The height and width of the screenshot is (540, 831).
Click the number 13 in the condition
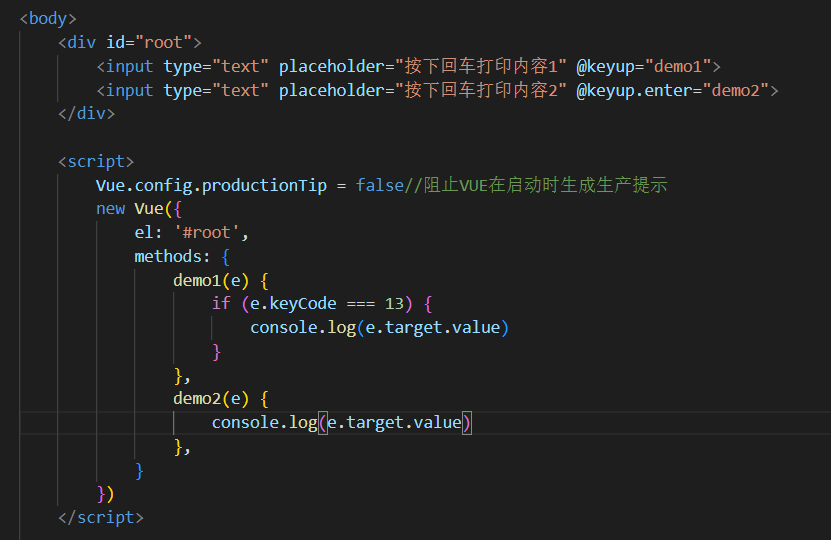(398, 304)
